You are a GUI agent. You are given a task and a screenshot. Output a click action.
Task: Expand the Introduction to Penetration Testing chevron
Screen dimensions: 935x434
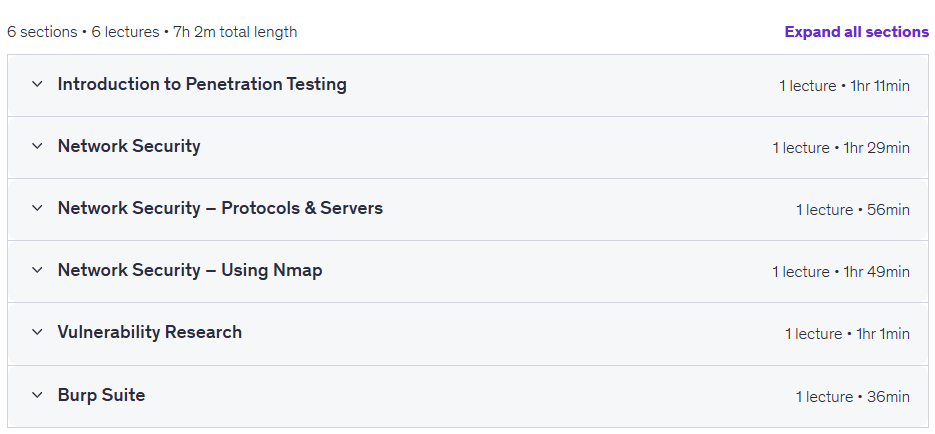[x=37, y=84]
